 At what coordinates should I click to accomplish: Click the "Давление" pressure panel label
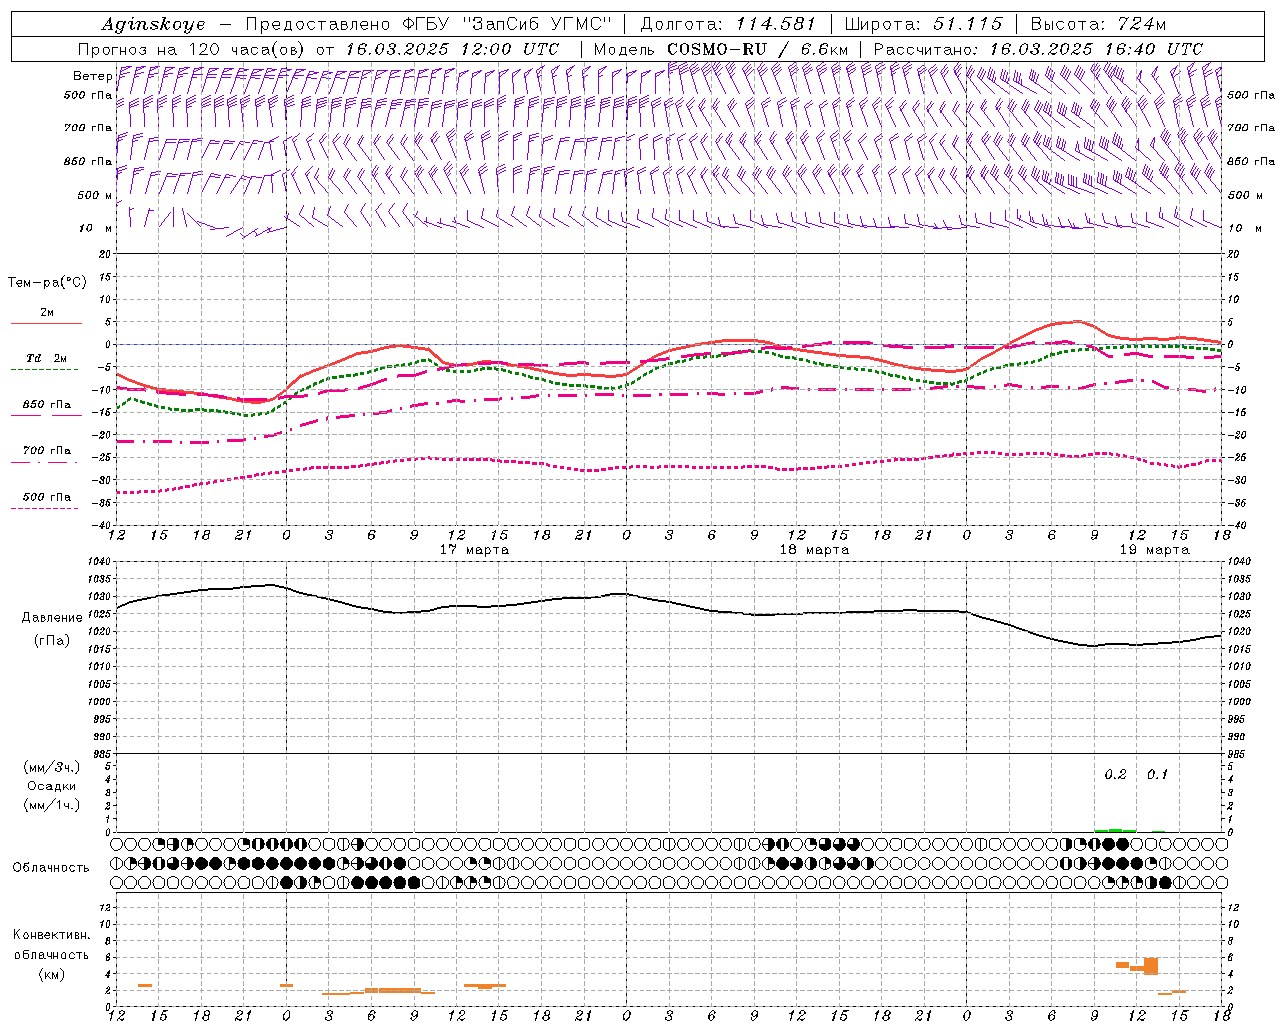tap(52, 618)
